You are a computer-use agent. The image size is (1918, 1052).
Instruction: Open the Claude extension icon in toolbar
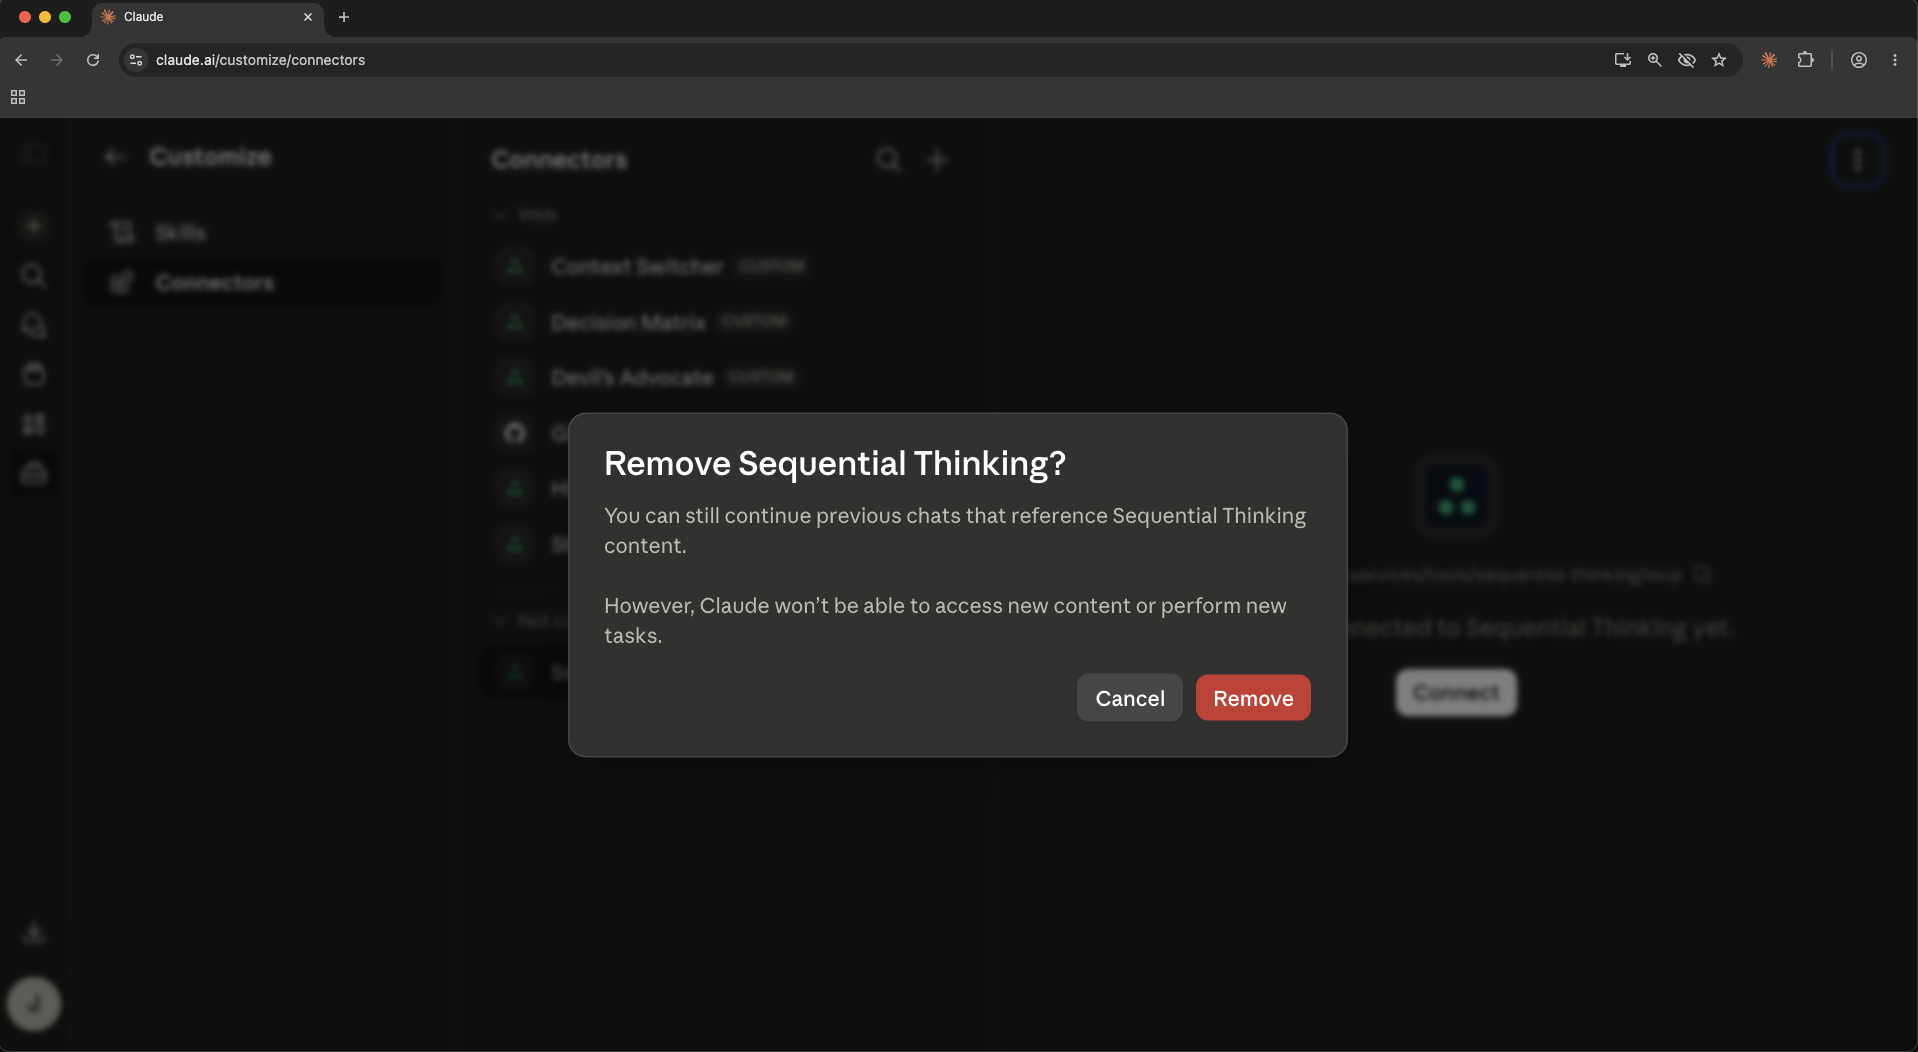tap(1769, 60)
